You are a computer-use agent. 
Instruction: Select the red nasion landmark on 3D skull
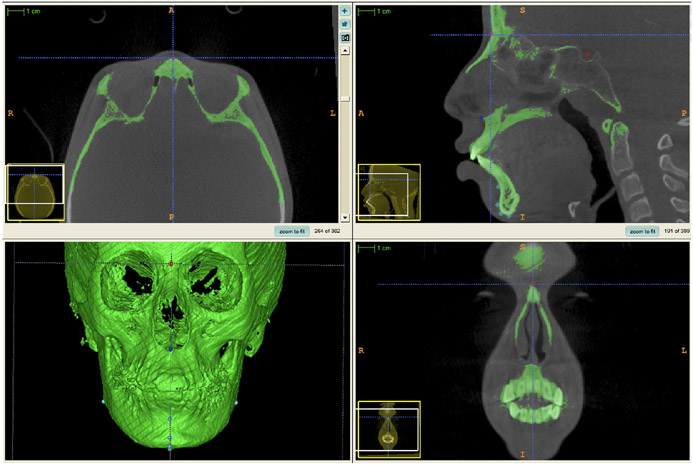point(171,264)
